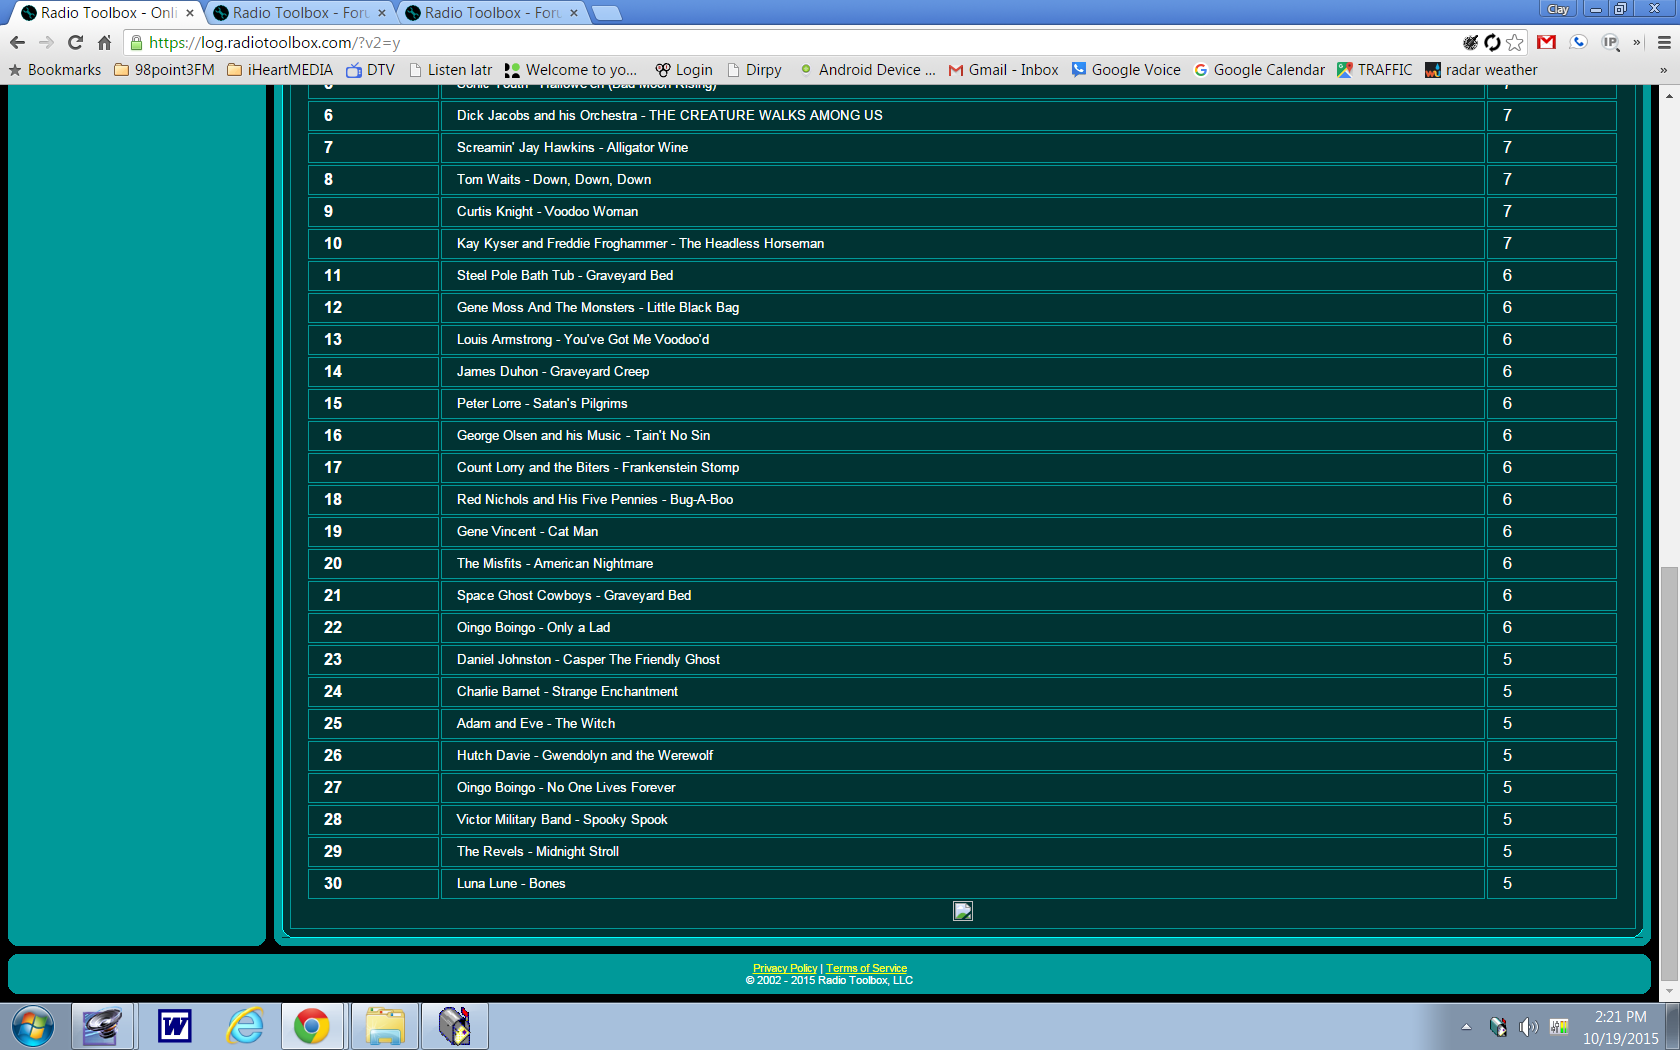Viewport: 1680px width, 1050px height.
Task: Open the IP lookup extension icon
Action: pos(1609,42)
